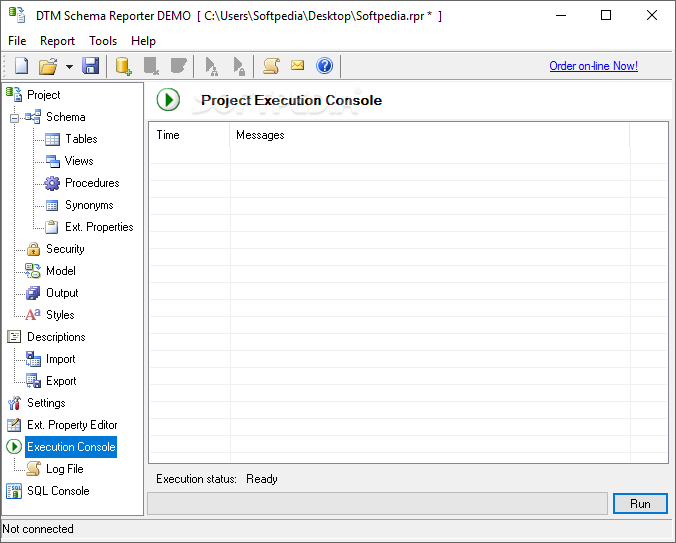Open Settings in the tree

[46, 403]
